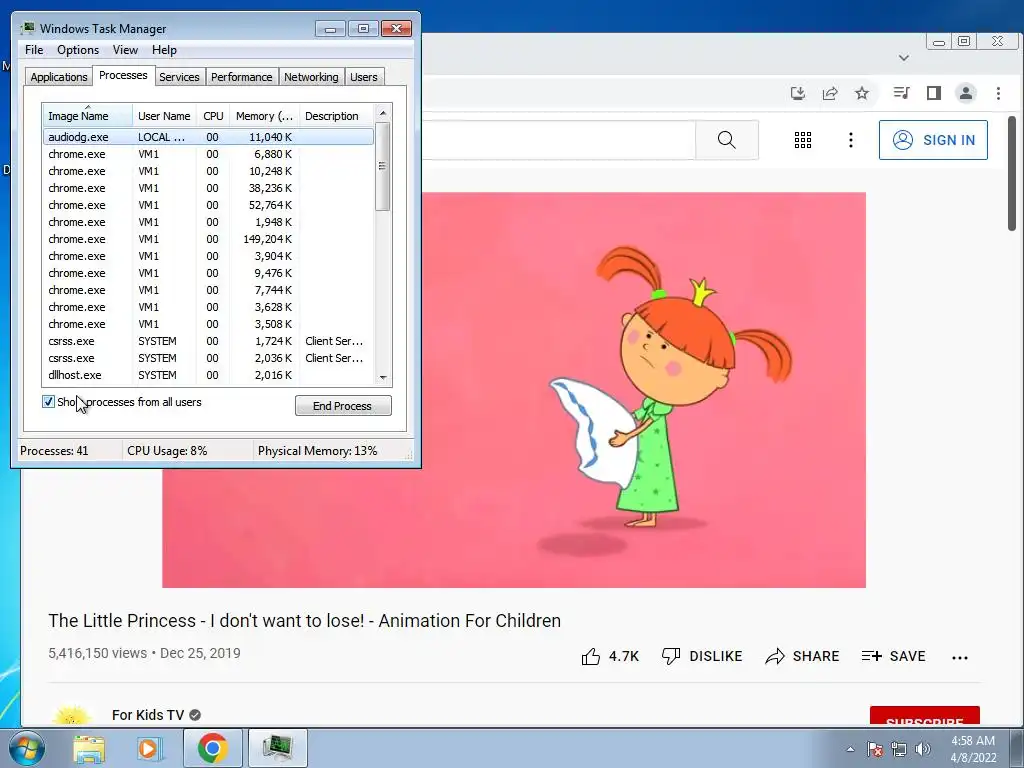Click the Task Manager taskbar icon

click(277, 748)
